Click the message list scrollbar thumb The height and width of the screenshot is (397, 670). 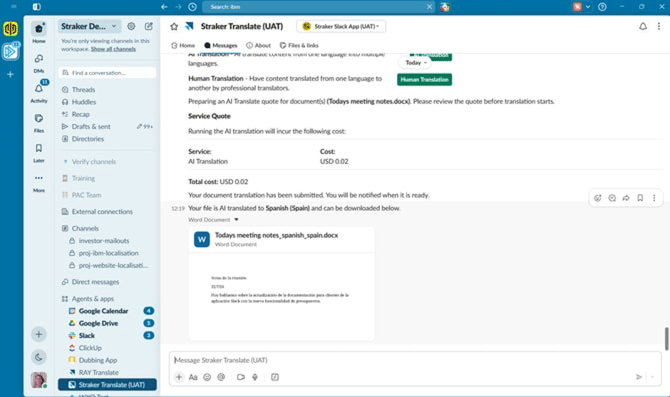point(667,338)
